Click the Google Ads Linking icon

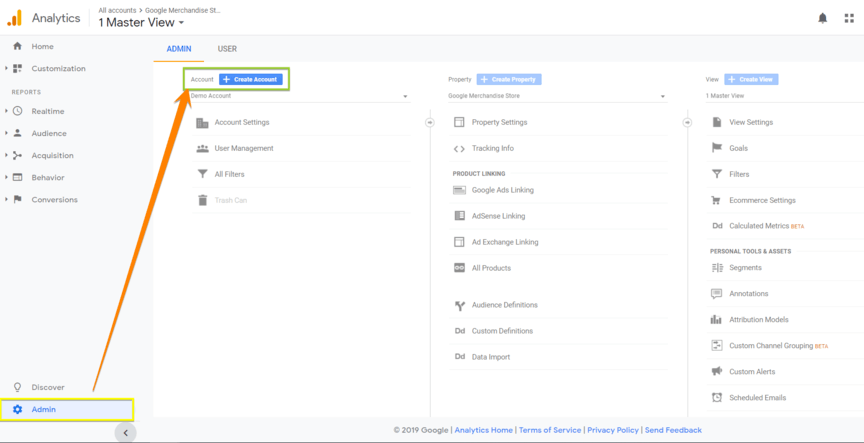coord(459,190)
